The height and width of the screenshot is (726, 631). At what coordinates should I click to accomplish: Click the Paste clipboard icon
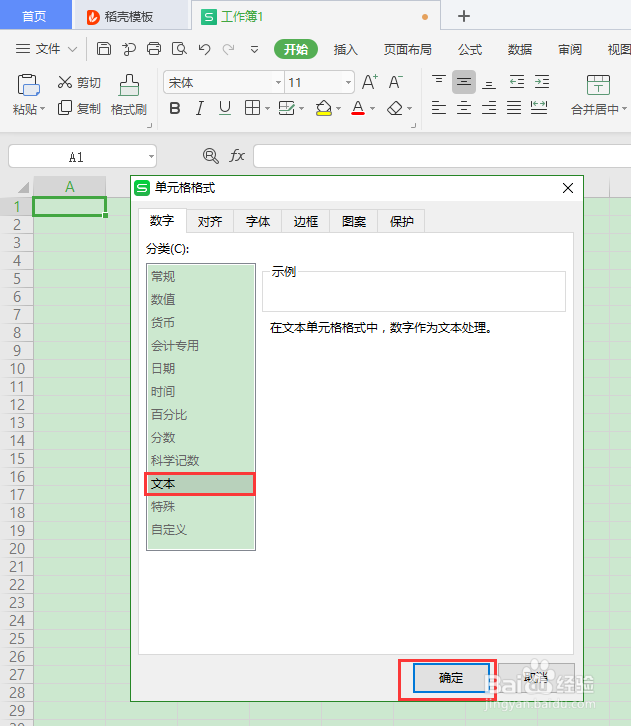tap(28, 85)
